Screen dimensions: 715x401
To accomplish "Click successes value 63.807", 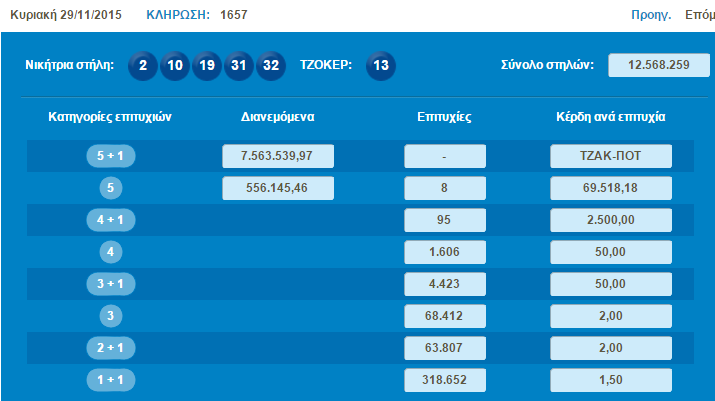I will pyautogui.click(x=445, y=348).
